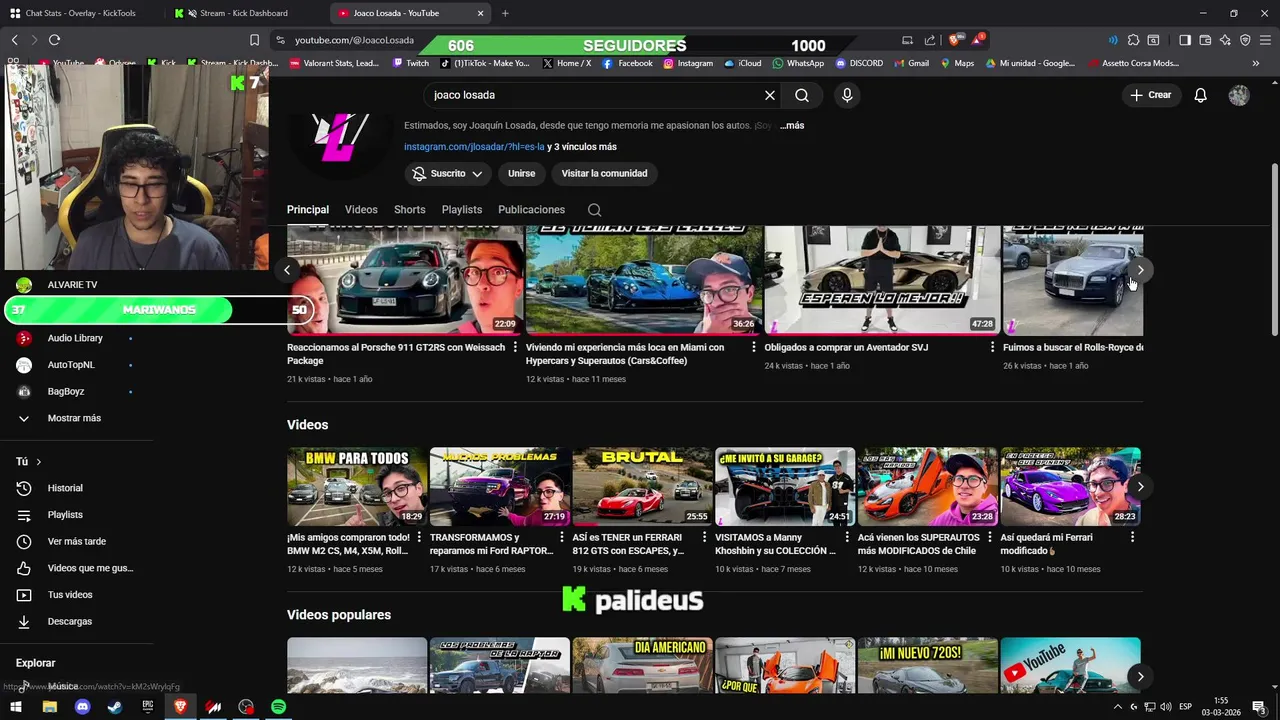Switch to Chat Stats Overlay KickTools tab
Viewport: 1280px width, 720px height.
80,13
